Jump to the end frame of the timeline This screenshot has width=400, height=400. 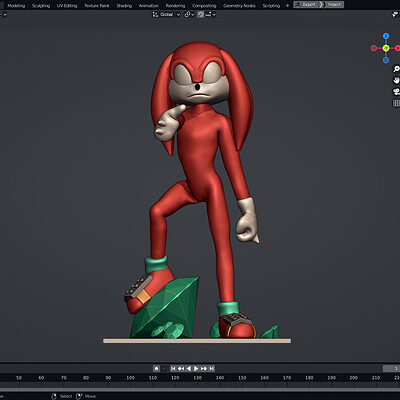point(211,368)
